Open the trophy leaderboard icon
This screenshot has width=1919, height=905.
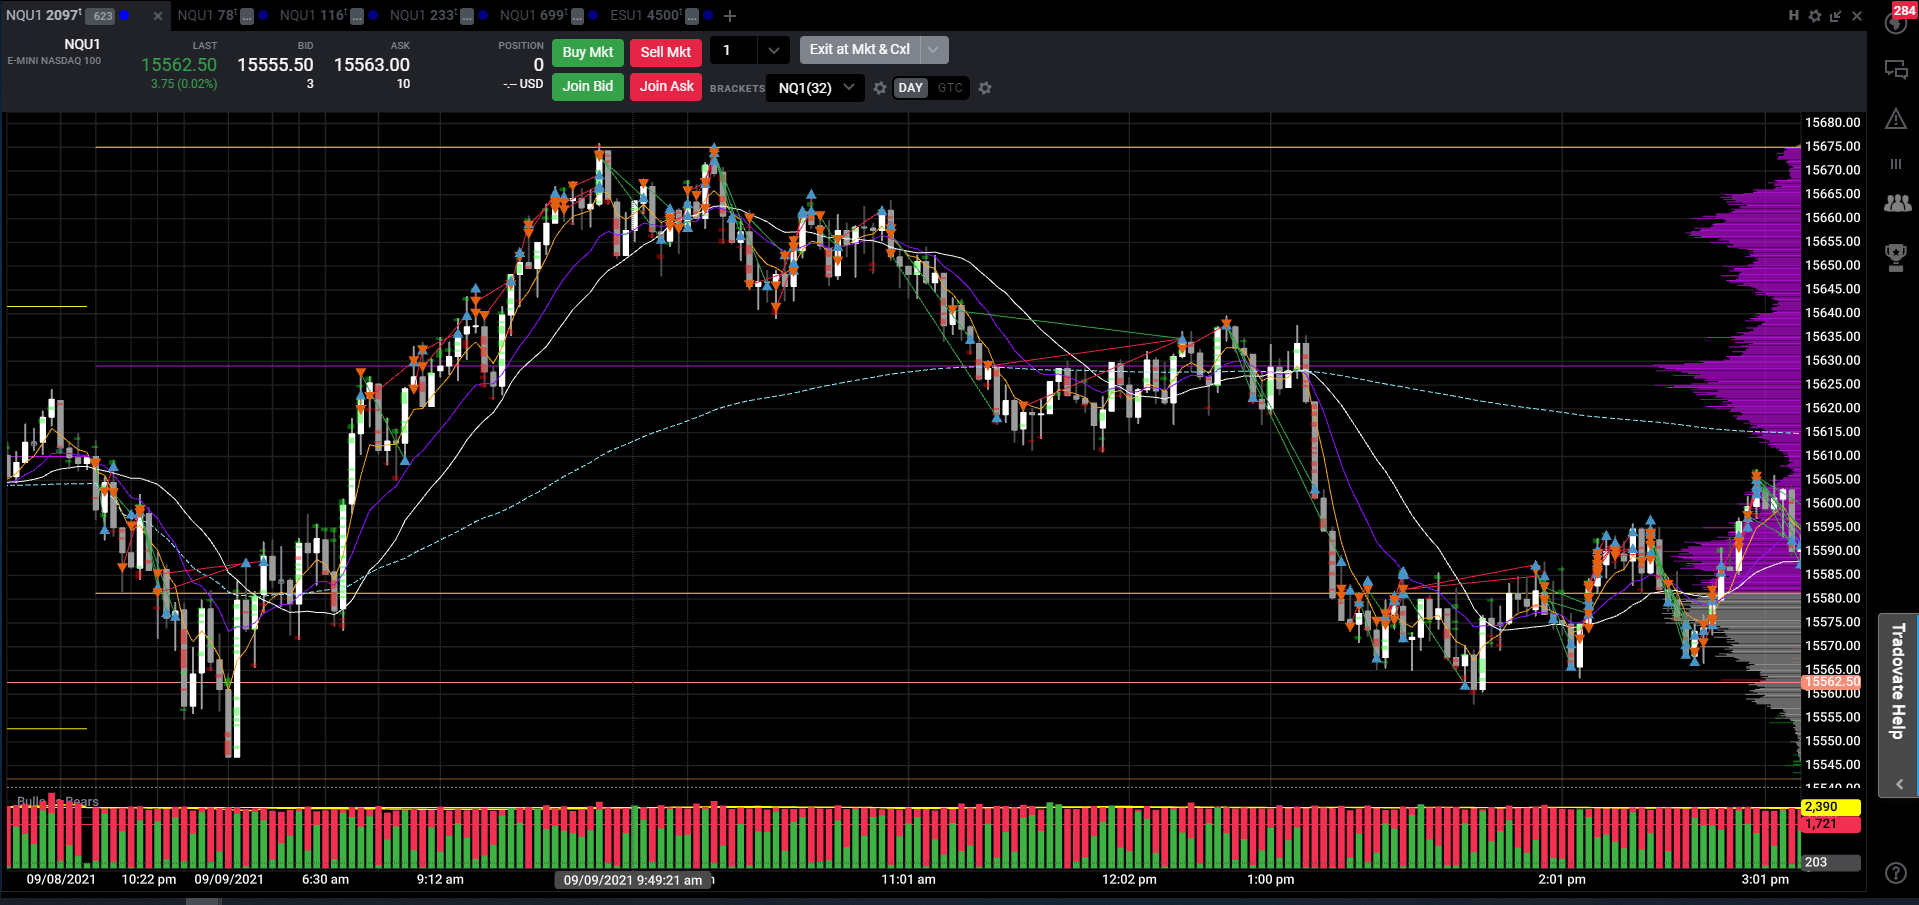click(1896, 257)
